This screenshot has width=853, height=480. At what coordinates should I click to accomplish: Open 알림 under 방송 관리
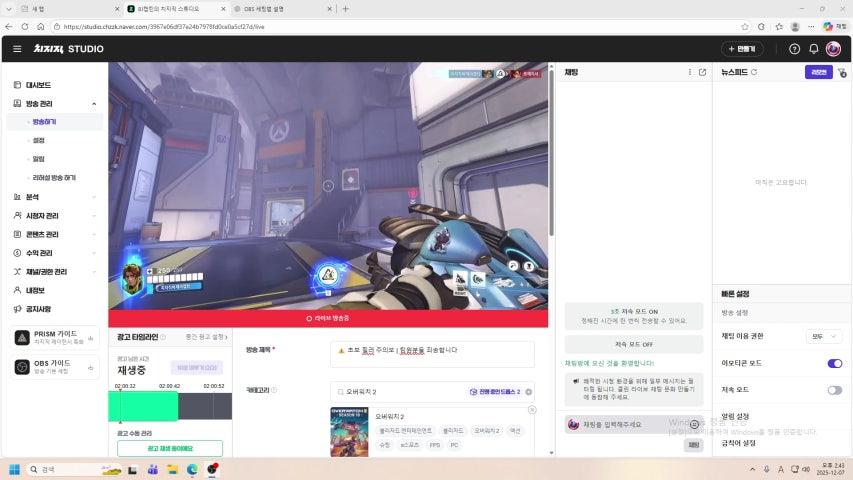pos(39,159)
